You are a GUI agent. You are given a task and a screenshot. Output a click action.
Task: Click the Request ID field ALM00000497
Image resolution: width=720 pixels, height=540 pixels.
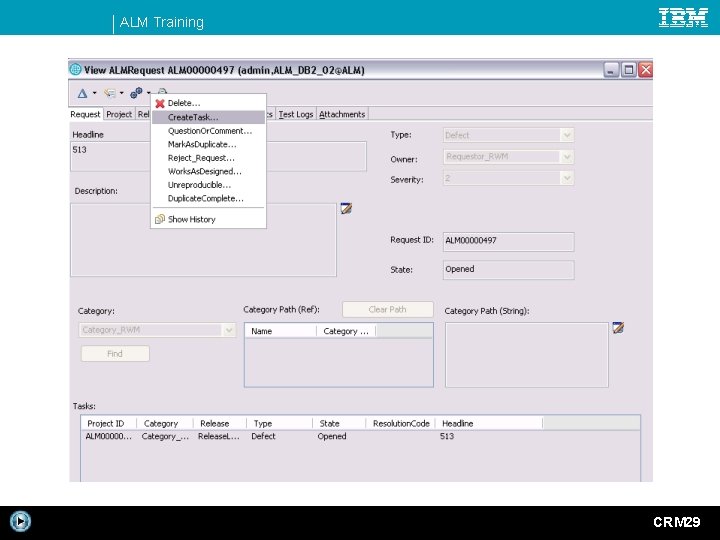point(508,242)
